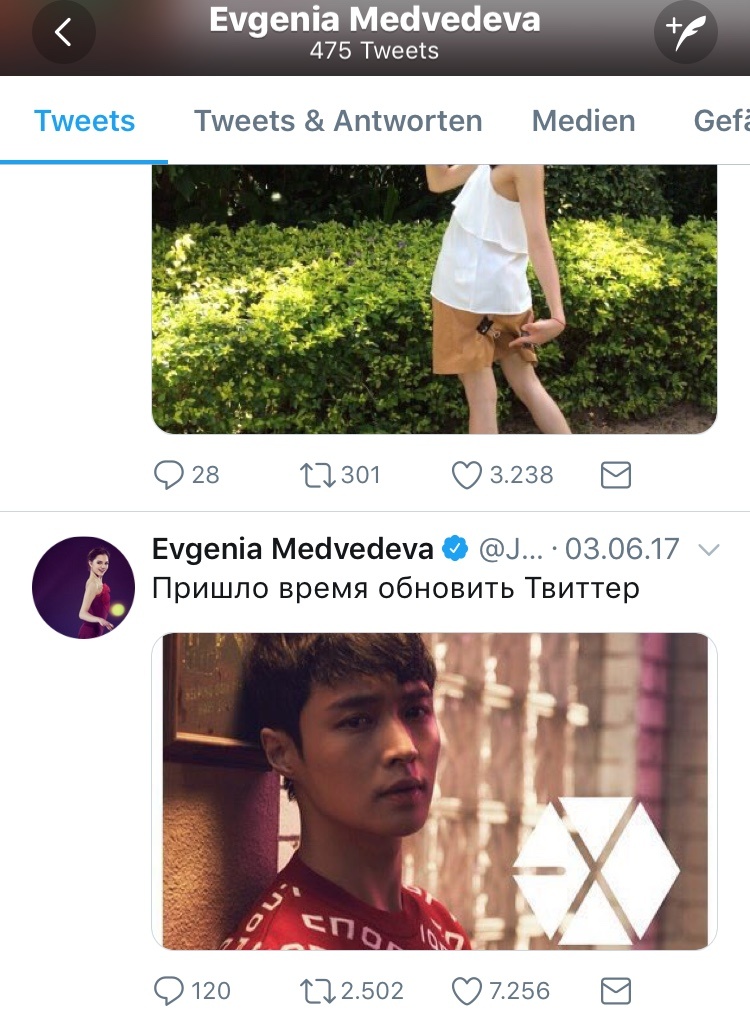Viewport: 750px width, 1022px height.
Task: Select the Tweets tab
Action: click(x=84, y=121)
